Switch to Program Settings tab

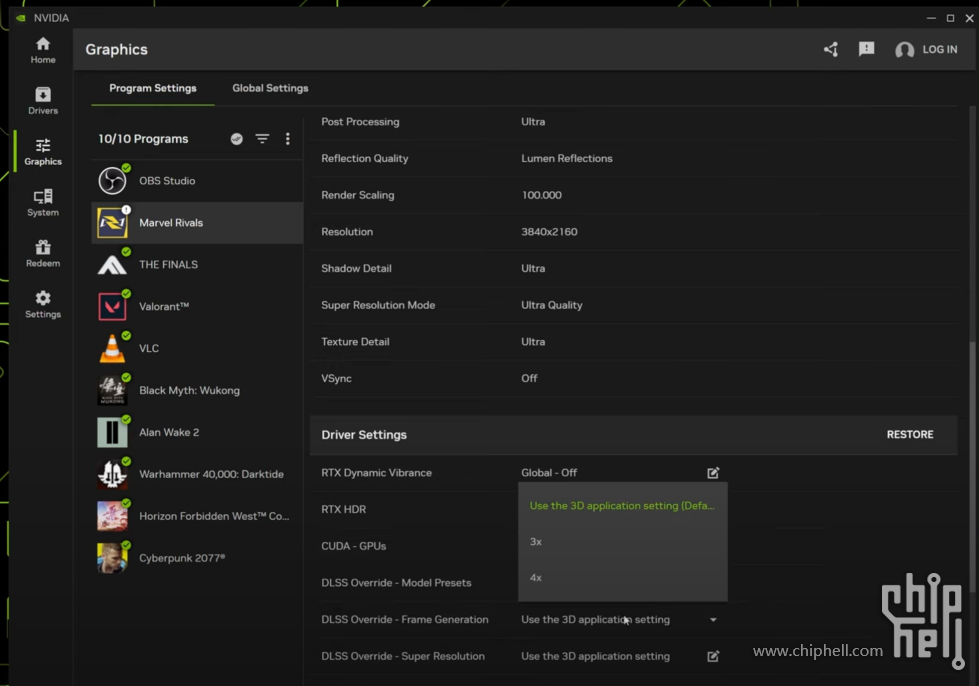(x=153, y=88)
